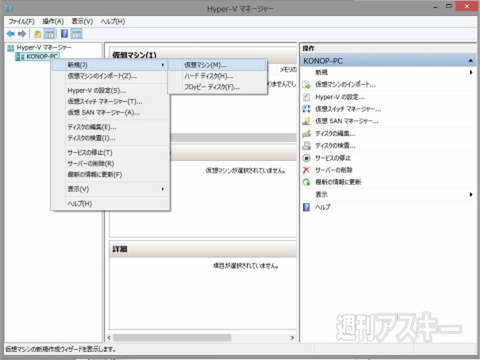Image resolution: width=480 pixels, height=360 pixels.
Task: Open the 表示(V) menu bar item
Action: tap(82, 21)
